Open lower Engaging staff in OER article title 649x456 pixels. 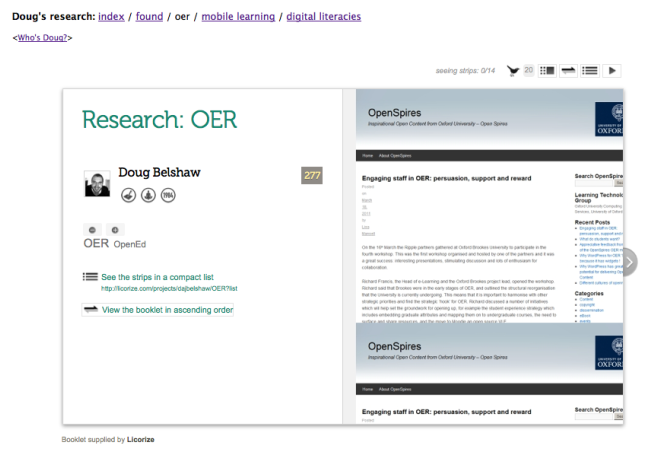(447, 412)
